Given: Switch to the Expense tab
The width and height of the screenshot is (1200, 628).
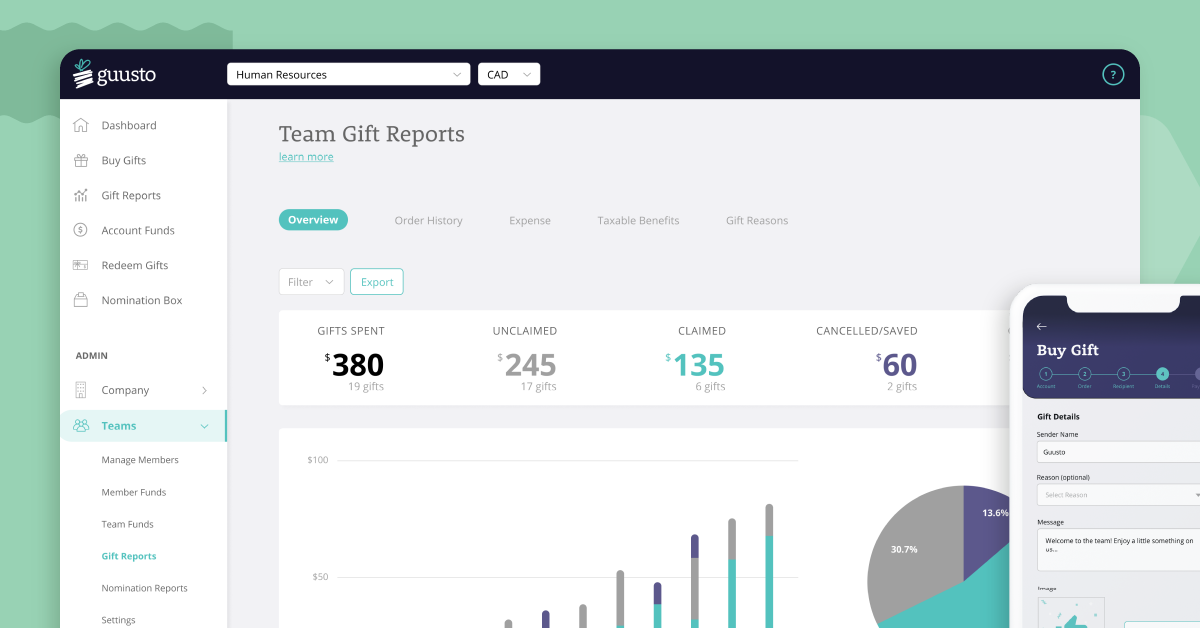Looking at the screenshot, I should [530, 221].
